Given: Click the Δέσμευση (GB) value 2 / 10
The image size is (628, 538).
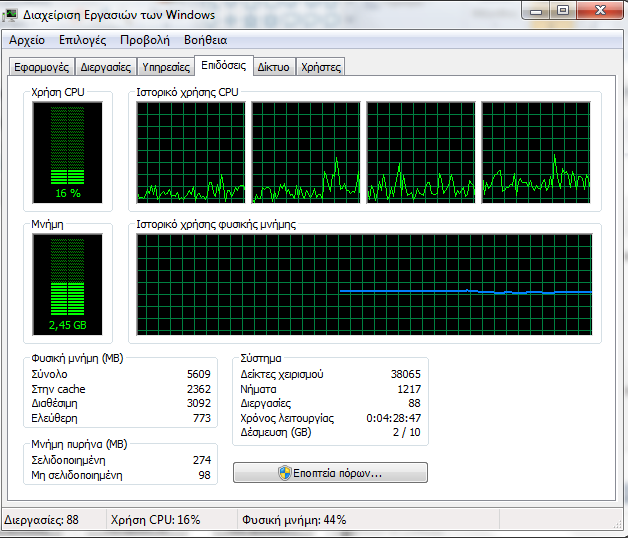Looking at the screenshot, I should tap(407, 432).
